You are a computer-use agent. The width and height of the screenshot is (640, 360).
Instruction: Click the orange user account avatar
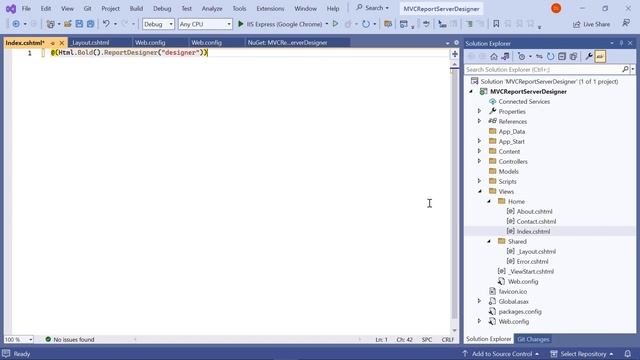pos(556,8)
